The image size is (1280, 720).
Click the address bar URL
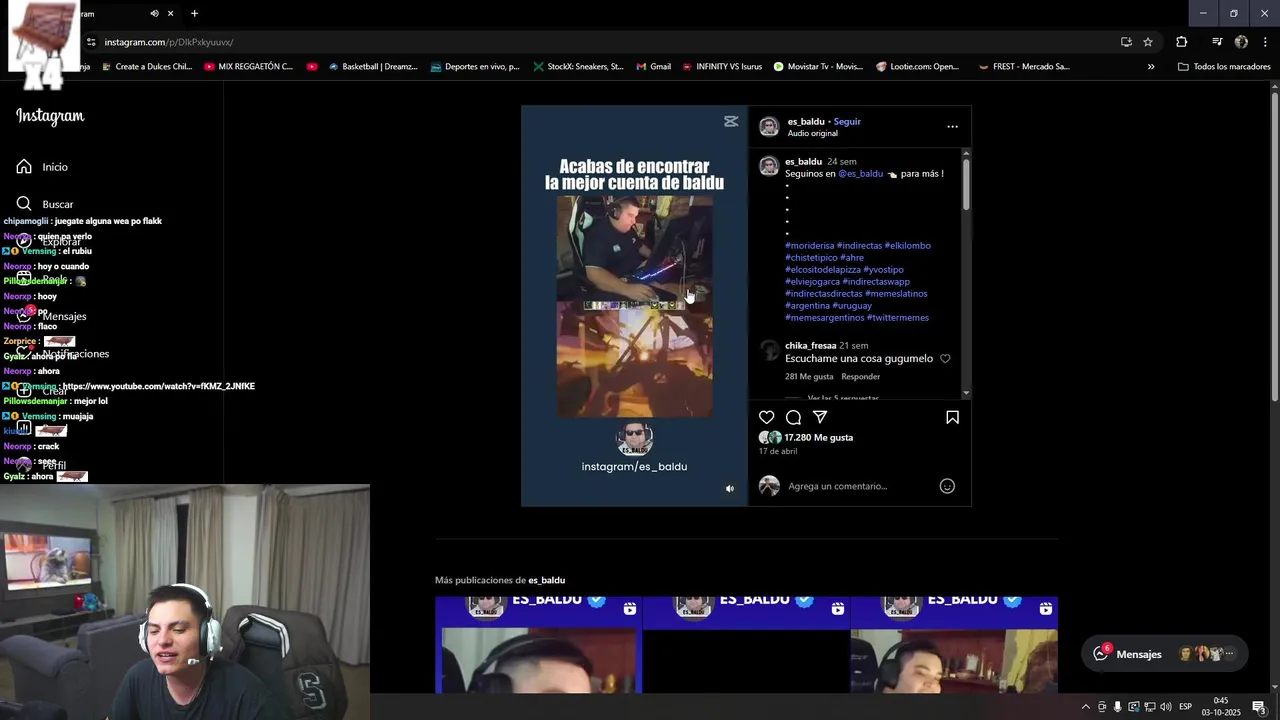[x=169, y=42]
